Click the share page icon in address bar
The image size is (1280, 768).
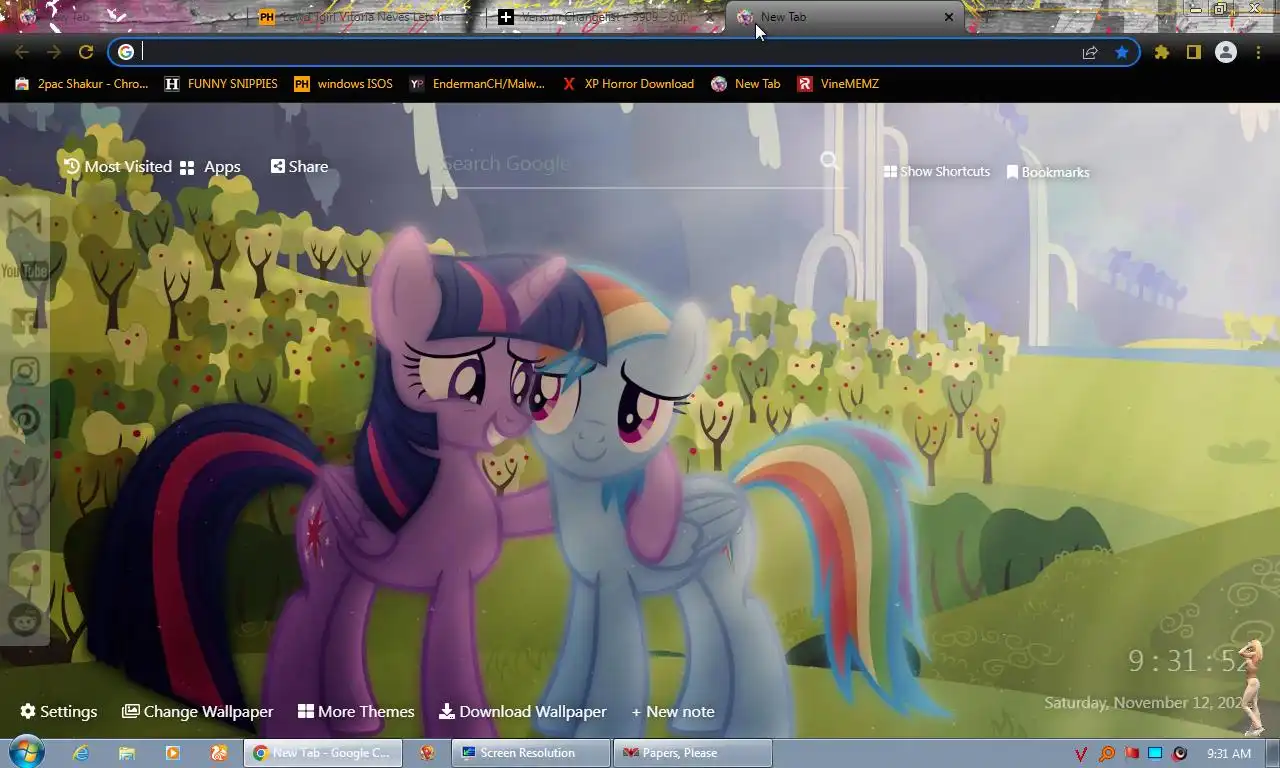click(1090, 52)
